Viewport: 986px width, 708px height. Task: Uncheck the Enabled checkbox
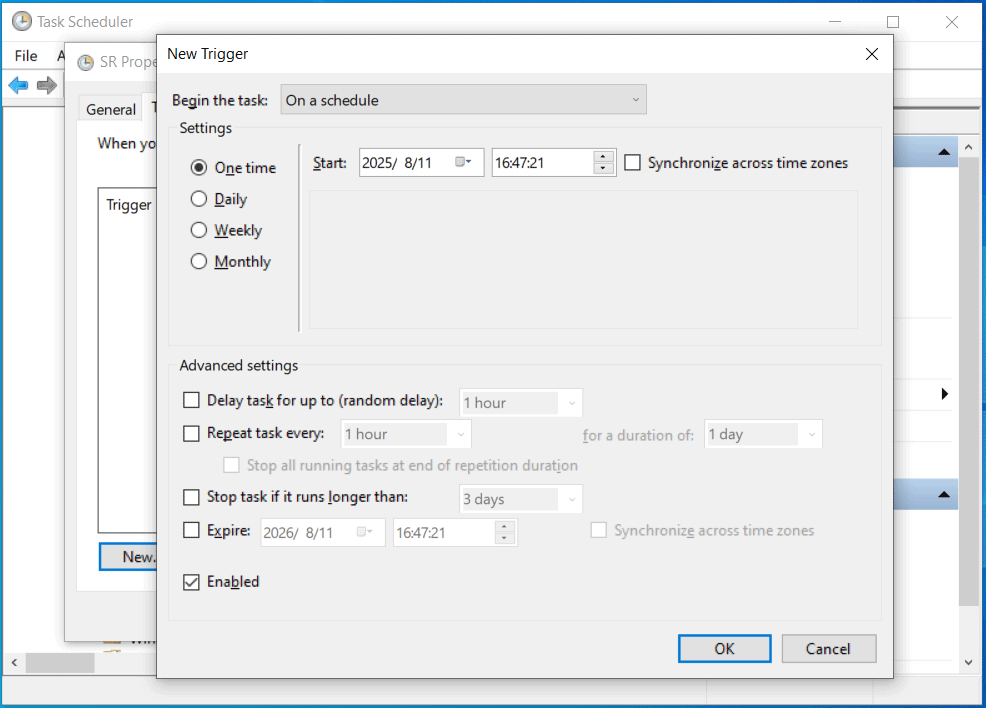point(192,582)
